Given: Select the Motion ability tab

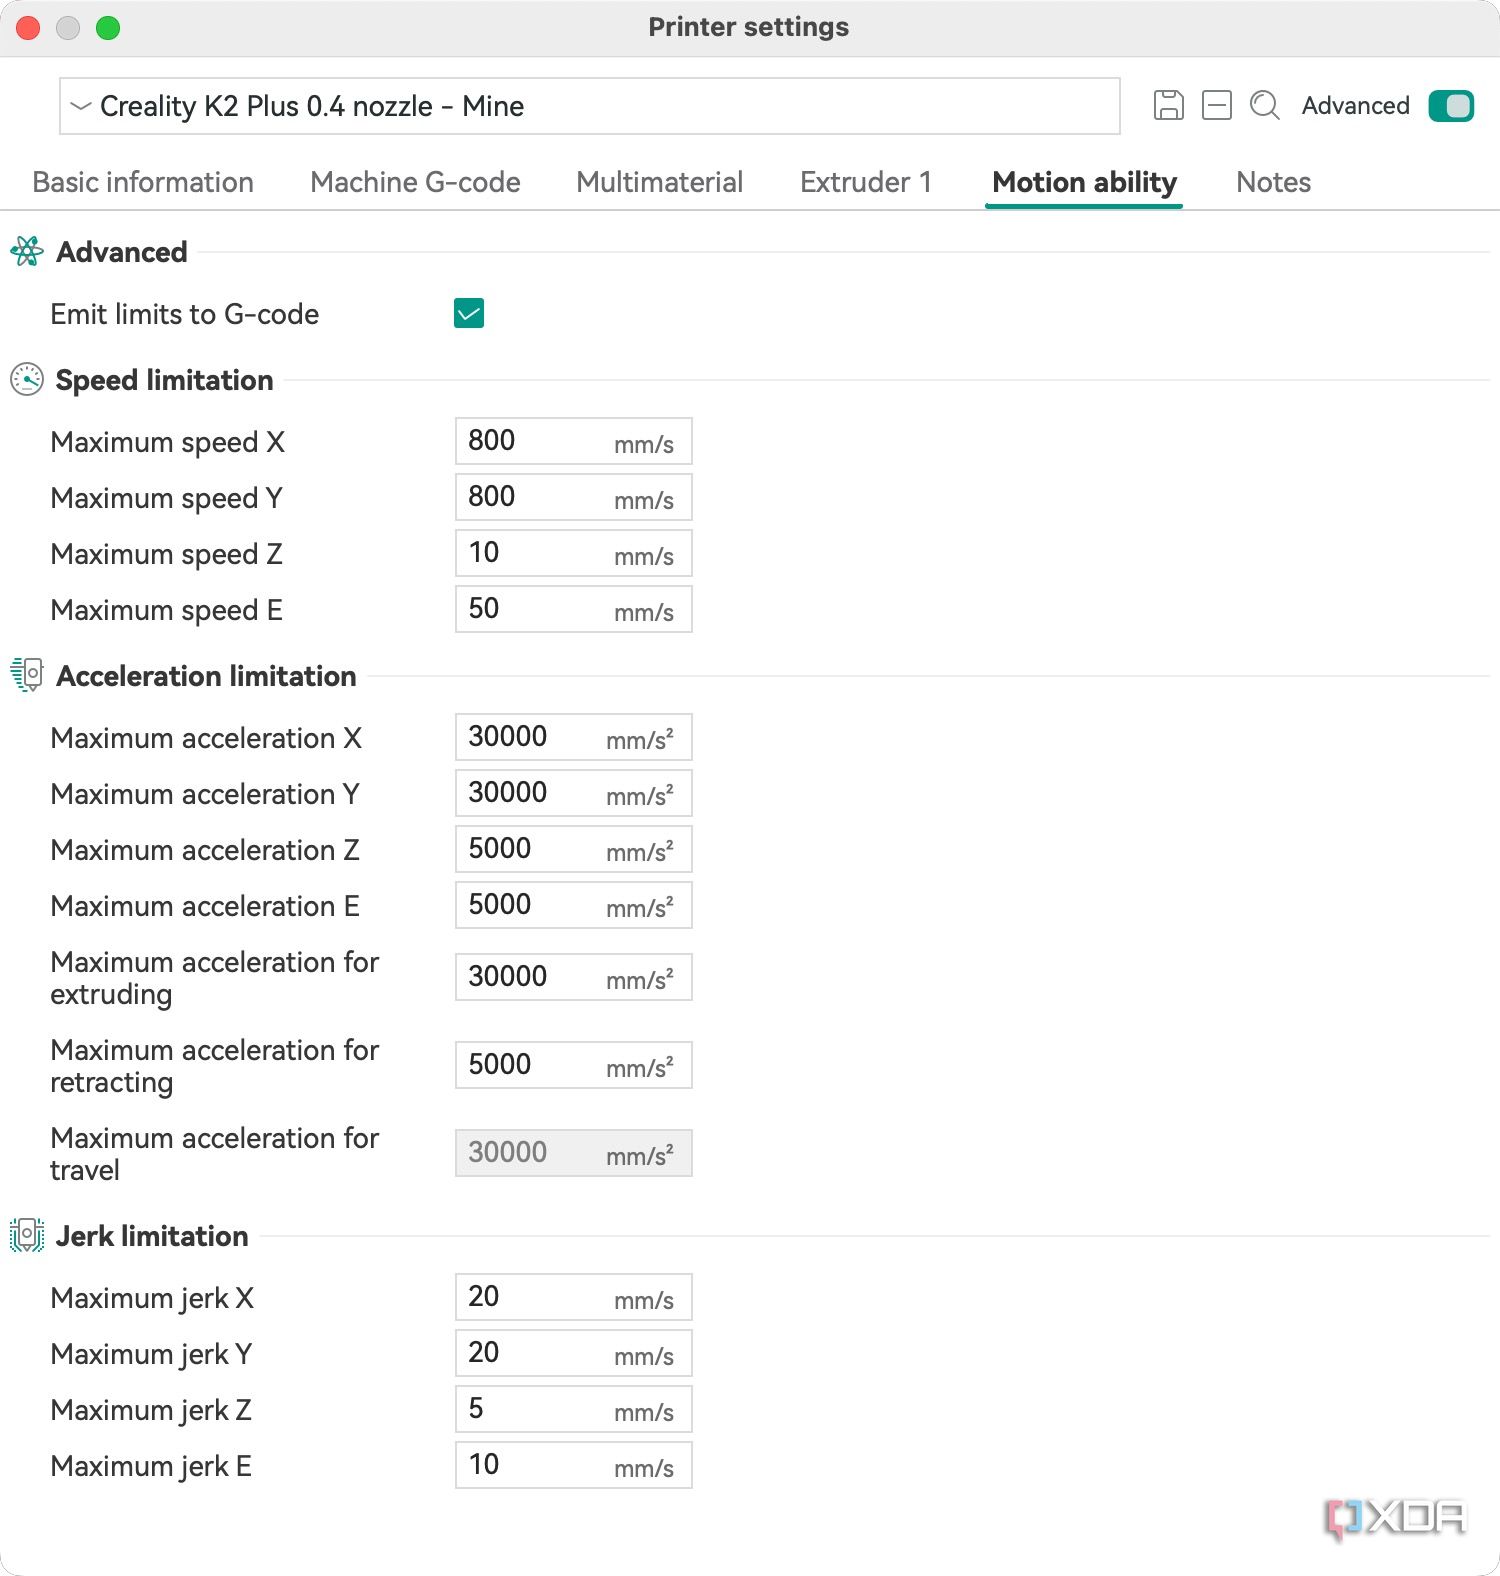Looking at the screenshot, I should point(1084,182).
